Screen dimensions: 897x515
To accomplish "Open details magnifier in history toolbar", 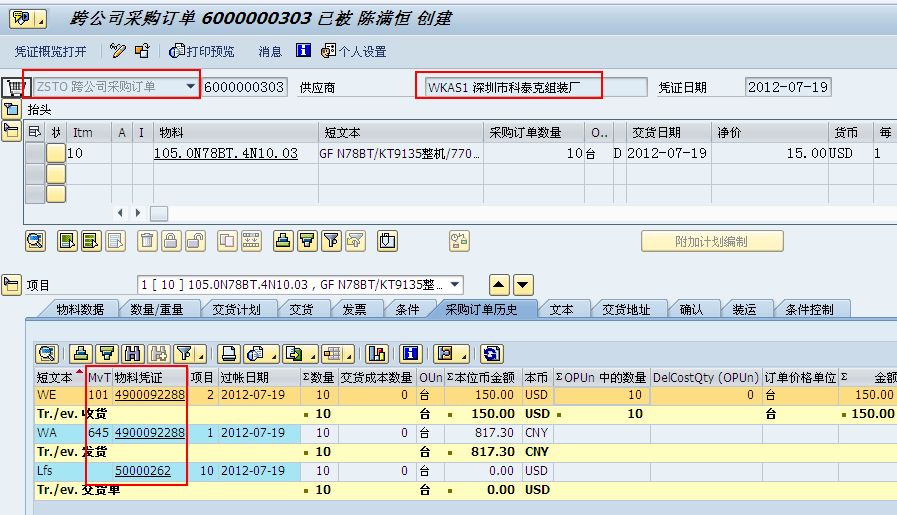I will (x=47, y=354).
